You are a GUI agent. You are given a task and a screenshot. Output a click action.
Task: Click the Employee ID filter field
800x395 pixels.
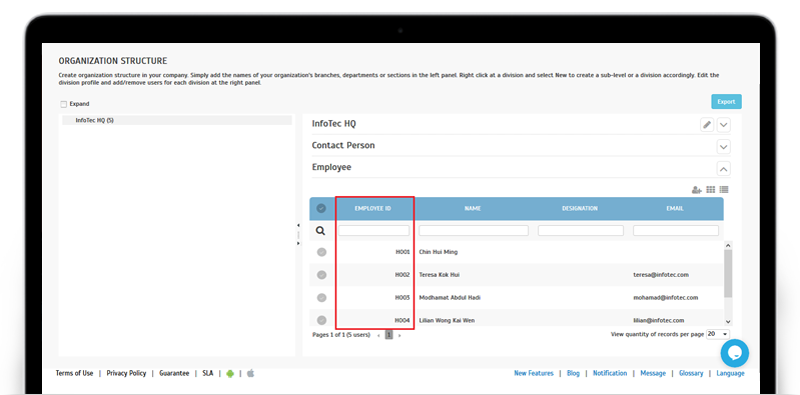[373, 231]
